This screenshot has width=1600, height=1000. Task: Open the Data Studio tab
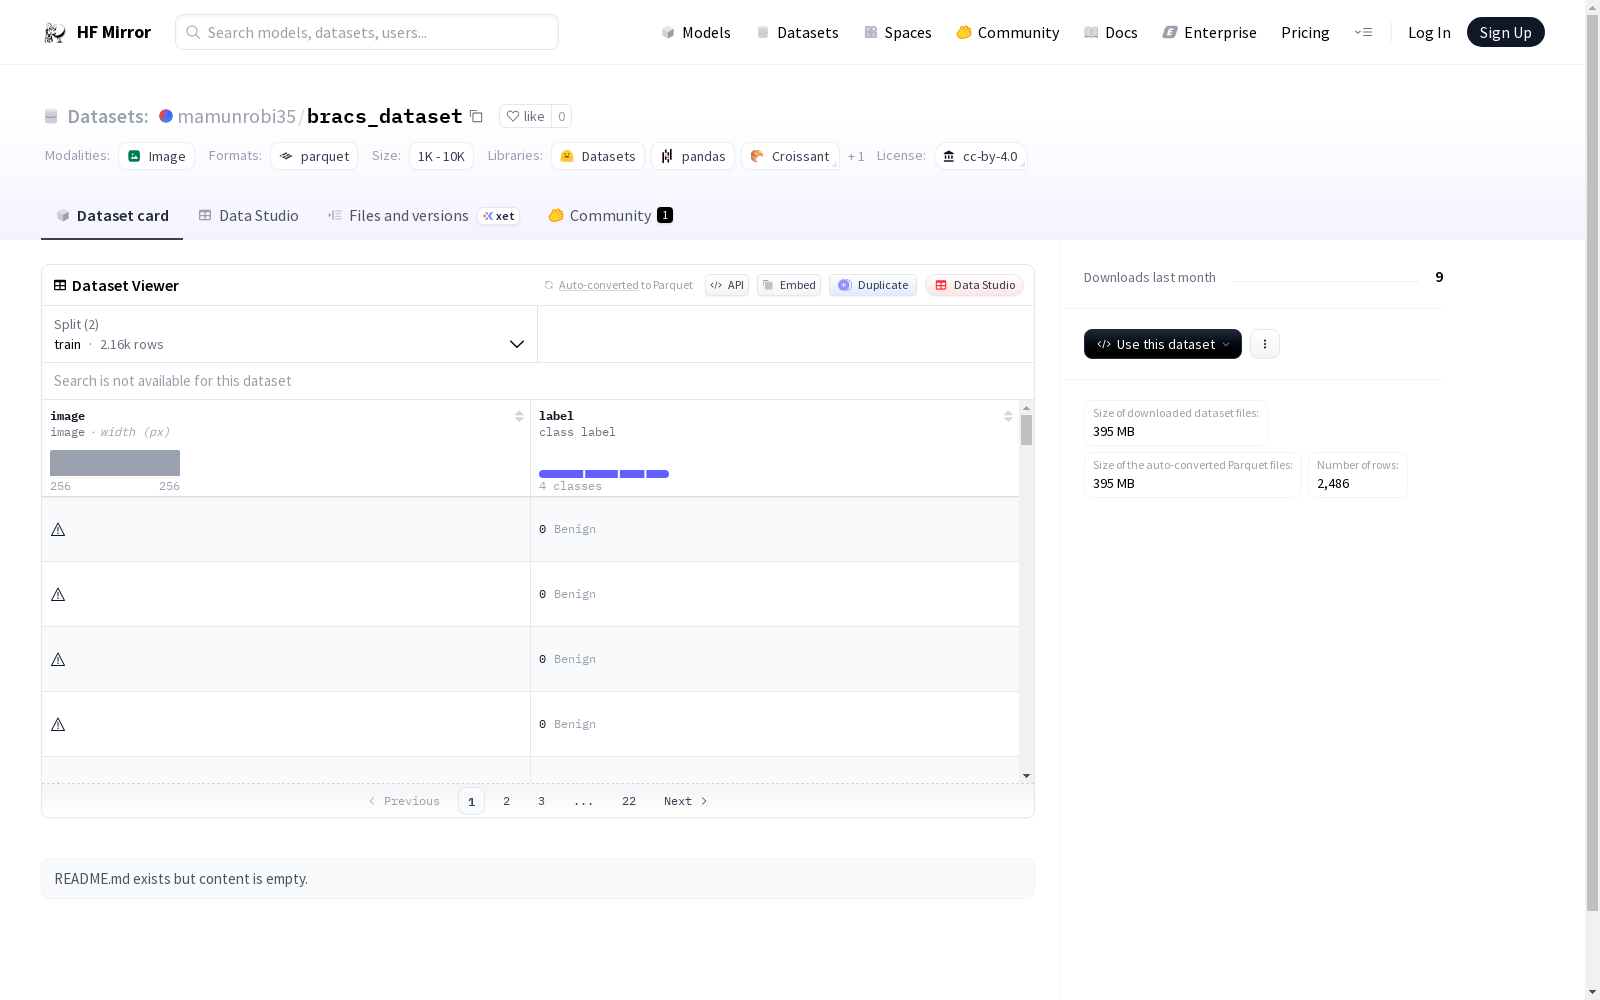tap(249, 216)
